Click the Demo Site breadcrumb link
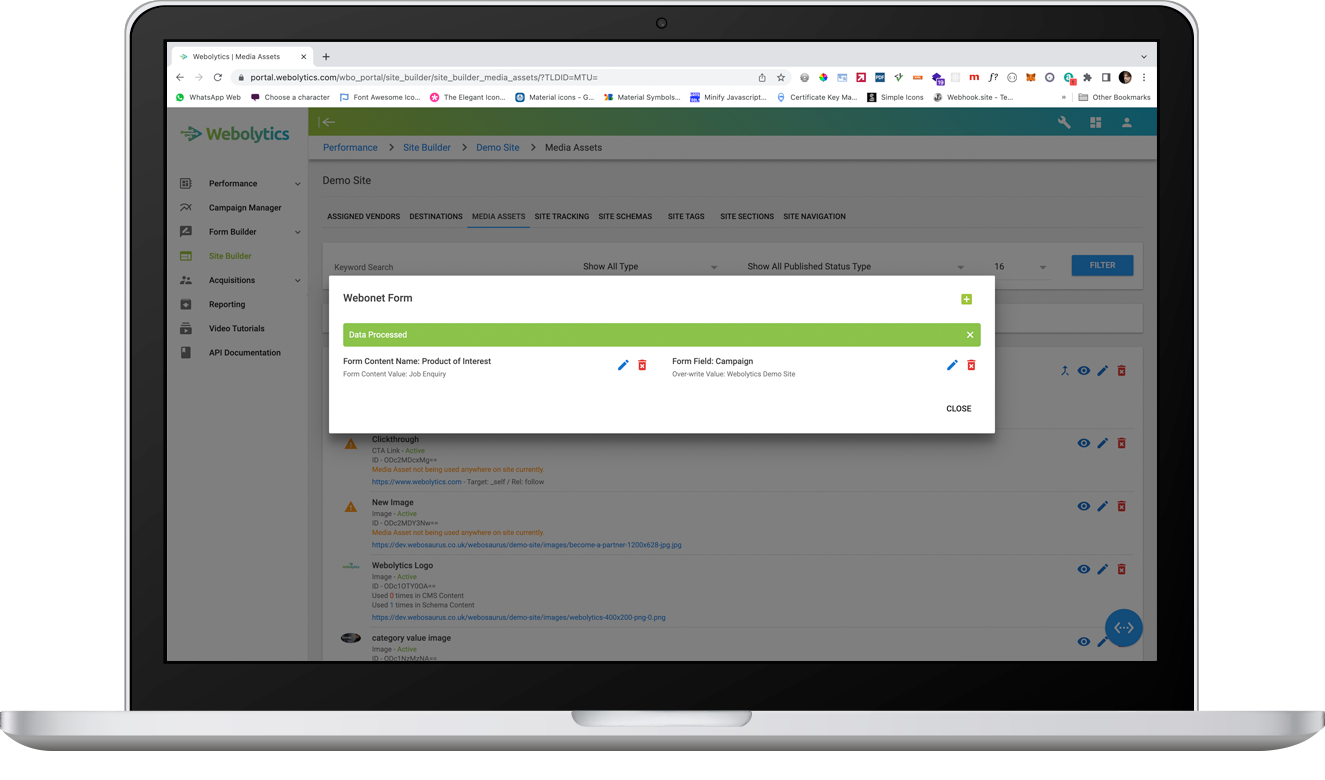 (x=497, y=147)
